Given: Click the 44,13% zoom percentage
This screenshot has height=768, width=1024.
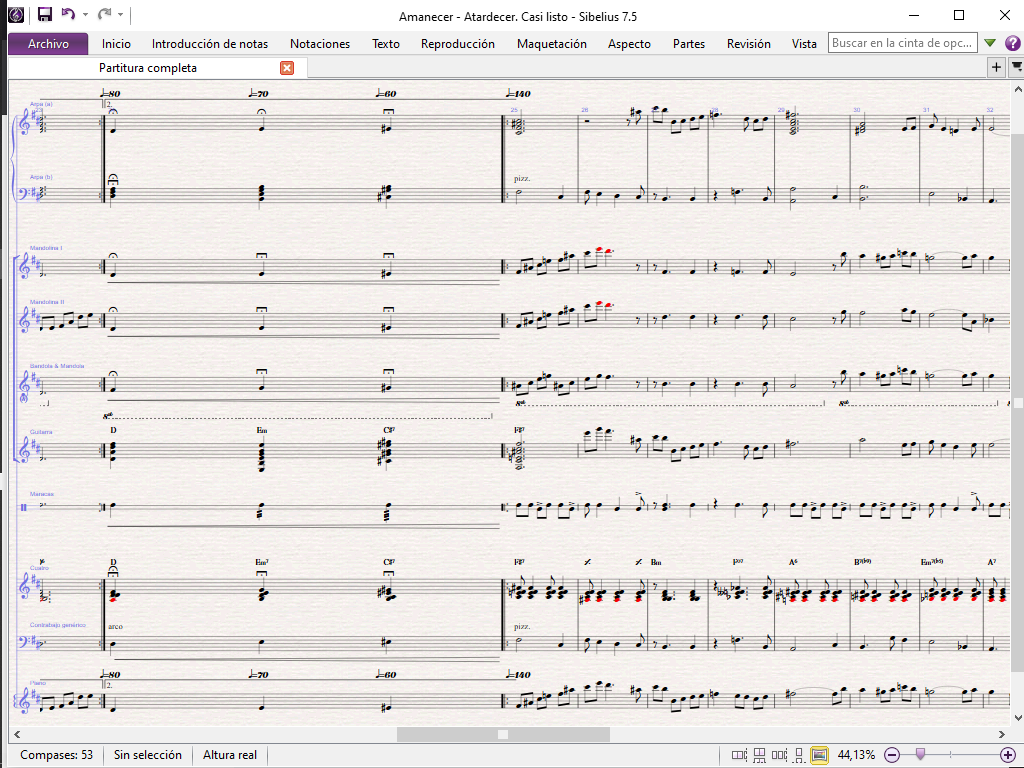Looking at the screenshot, I should [x=856, y=755].
